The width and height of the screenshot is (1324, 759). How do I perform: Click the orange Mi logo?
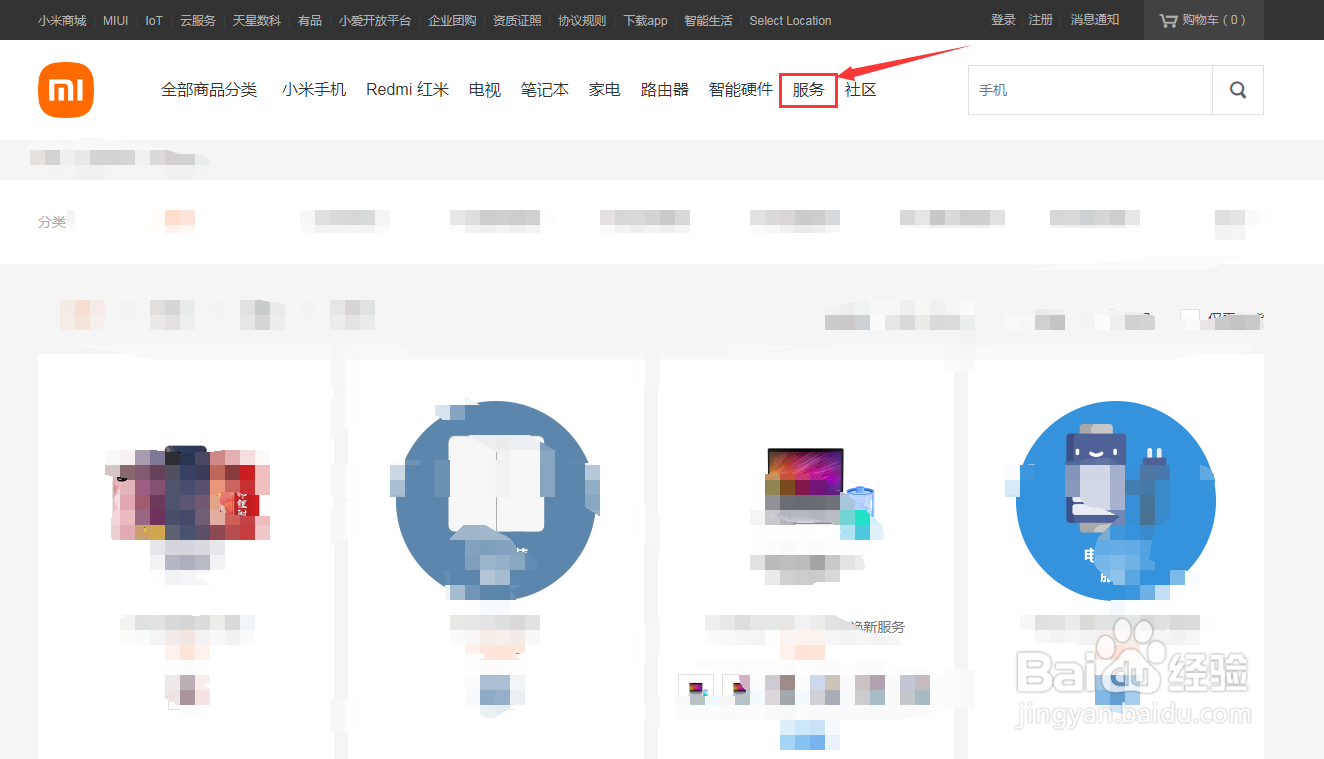coord(66,89)
